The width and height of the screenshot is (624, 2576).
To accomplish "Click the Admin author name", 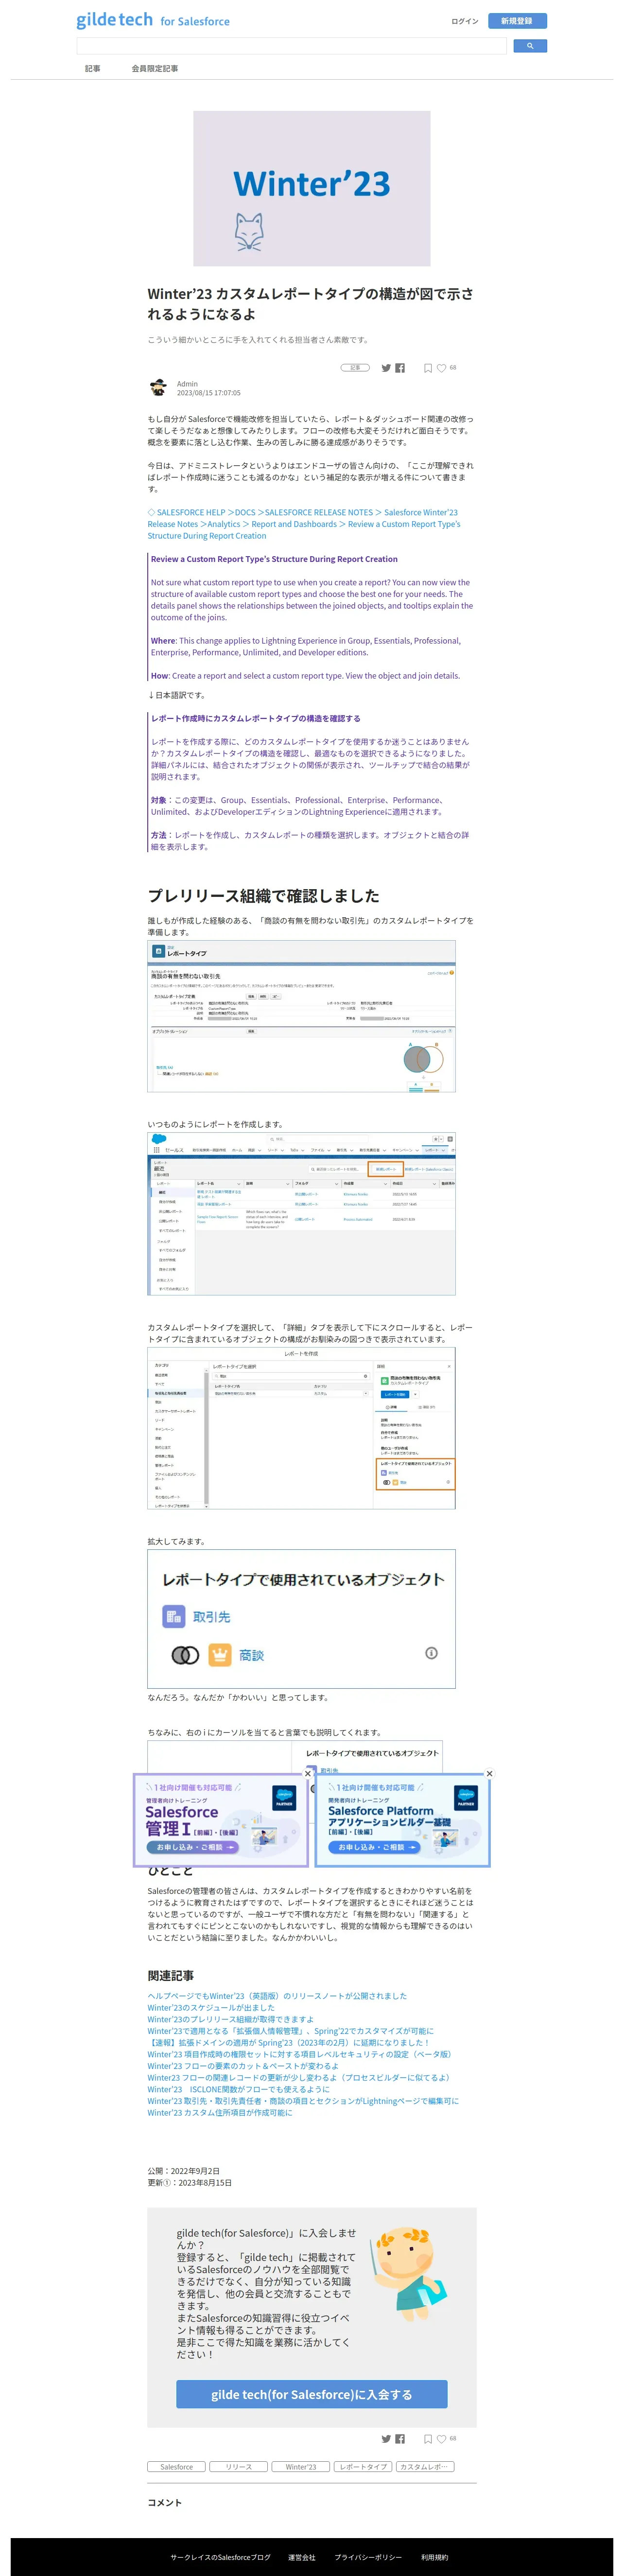I will click(187, 384).
